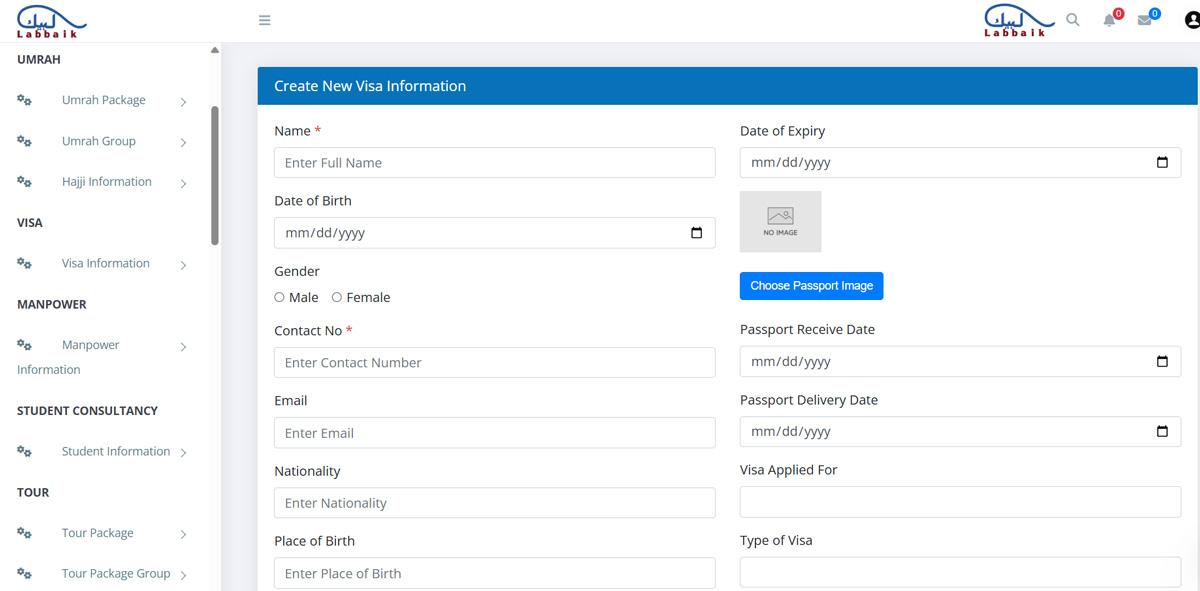Screen dimensions: 1200x591
Task: Click Choose Passport Image button
Action: [811, 286]
